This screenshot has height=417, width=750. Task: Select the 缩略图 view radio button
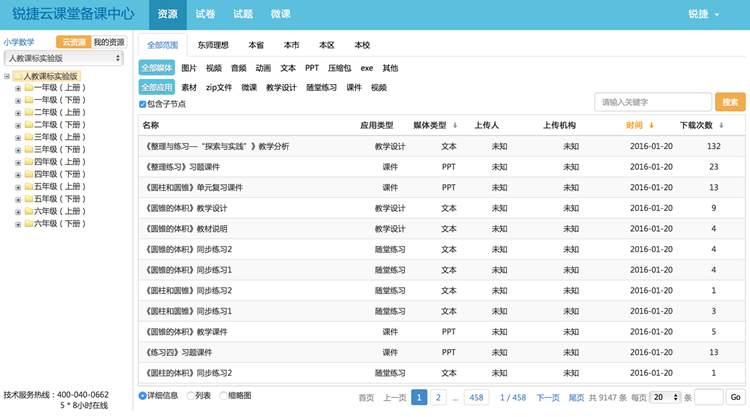coord(223,396)
